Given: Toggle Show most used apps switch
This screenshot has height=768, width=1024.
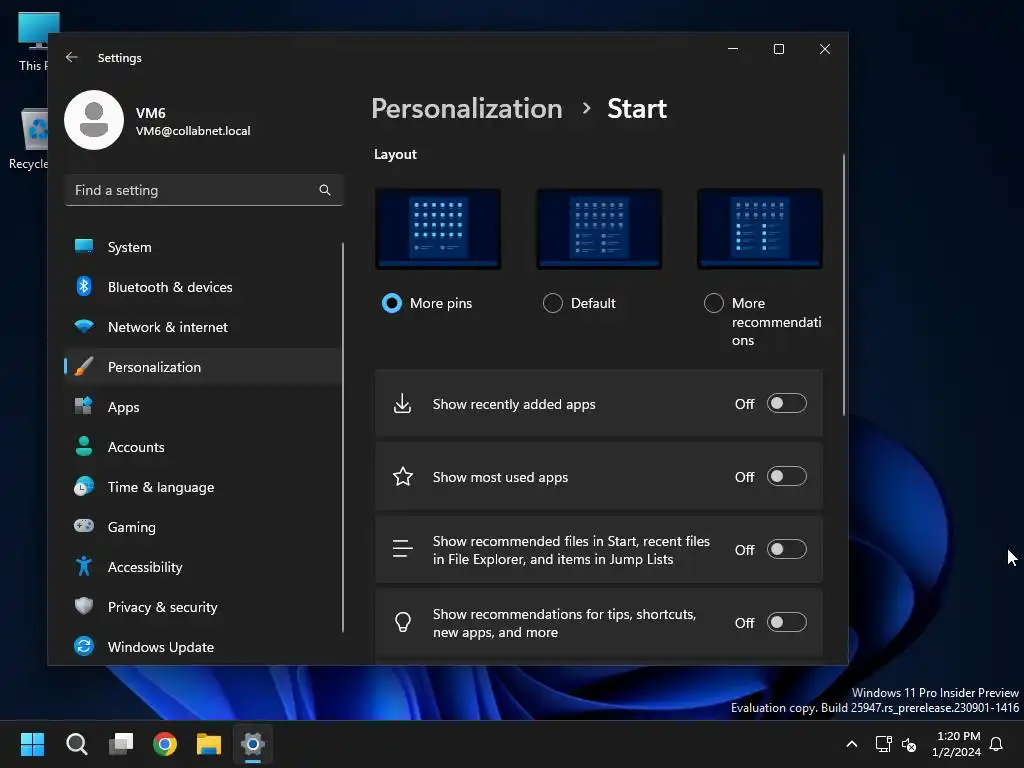Looking at the screenshot, I should coord(786,476).
